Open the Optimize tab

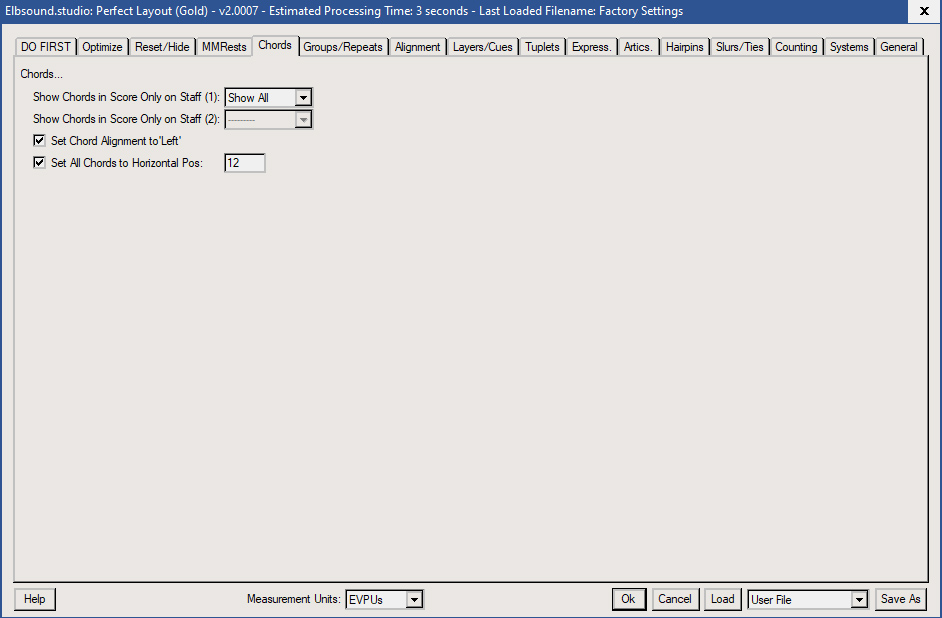point(102,47)
